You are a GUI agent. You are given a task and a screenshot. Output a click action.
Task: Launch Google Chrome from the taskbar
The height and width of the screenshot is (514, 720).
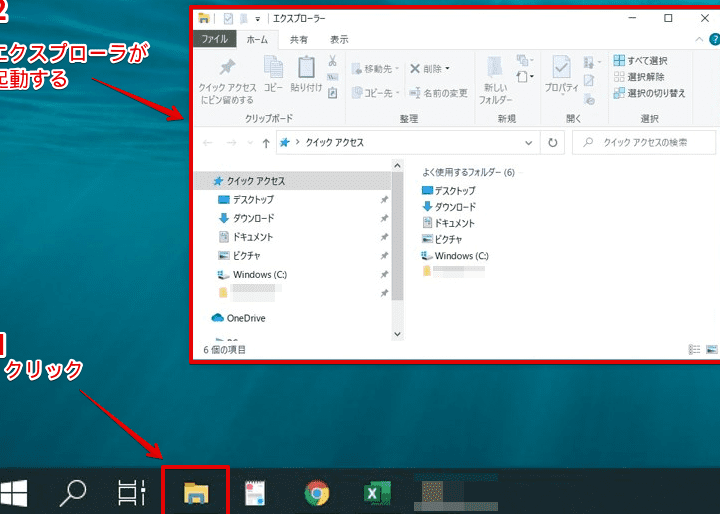click(x=317, y=492)
